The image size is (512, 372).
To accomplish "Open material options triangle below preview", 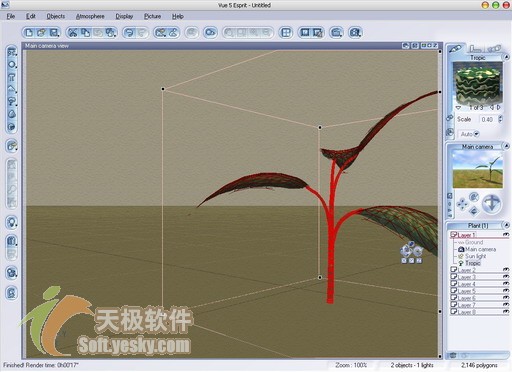I will point(459,108).
